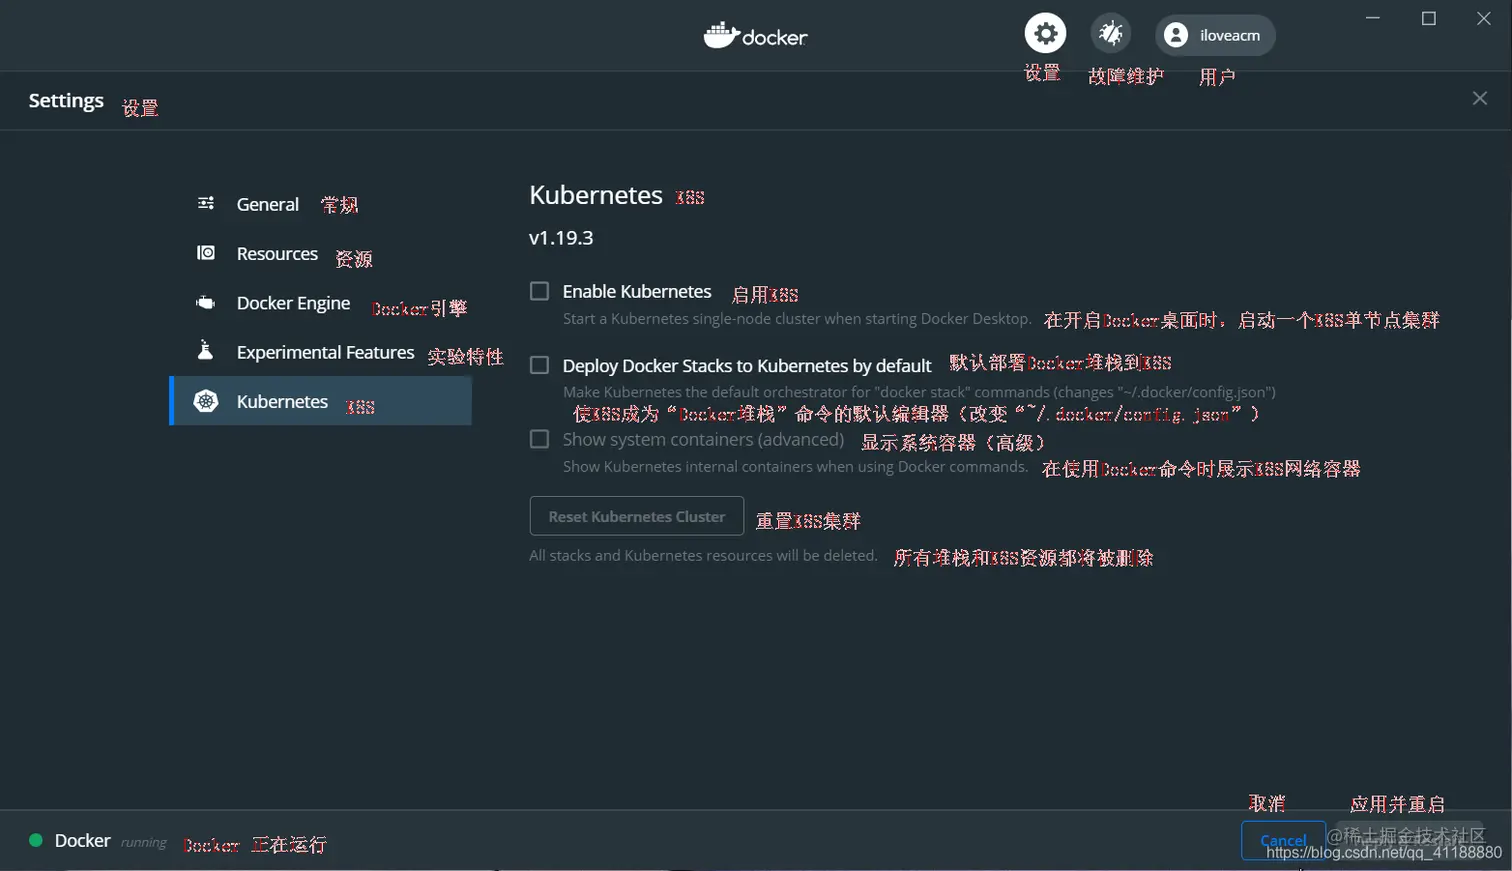
Task: Select the Docker Engine settings tab
Action: 321,303
